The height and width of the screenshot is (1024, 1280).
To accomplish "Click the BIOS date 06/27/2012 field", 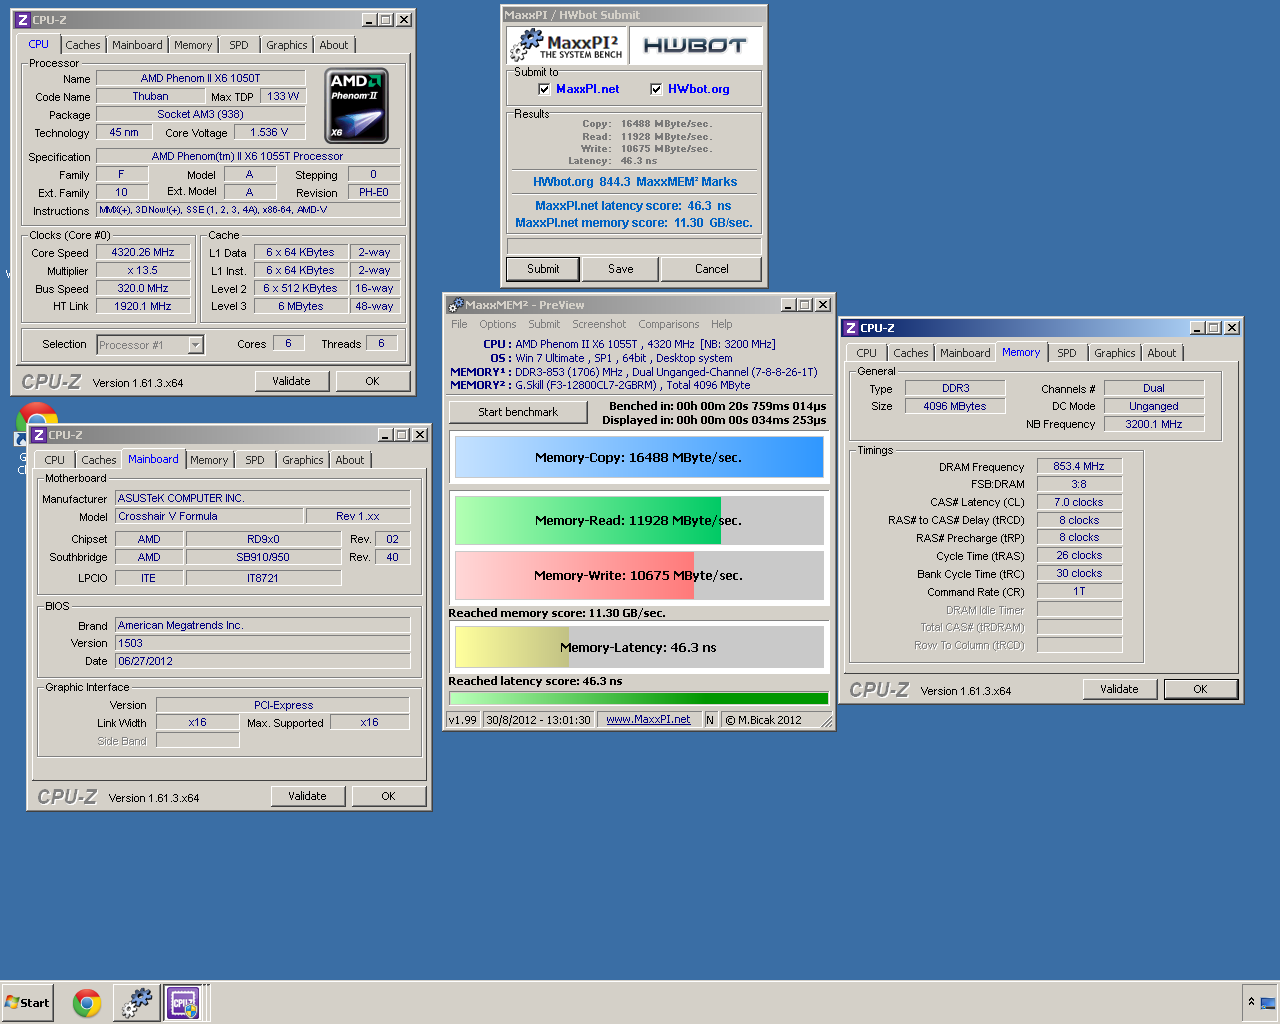I will [262, 661].
